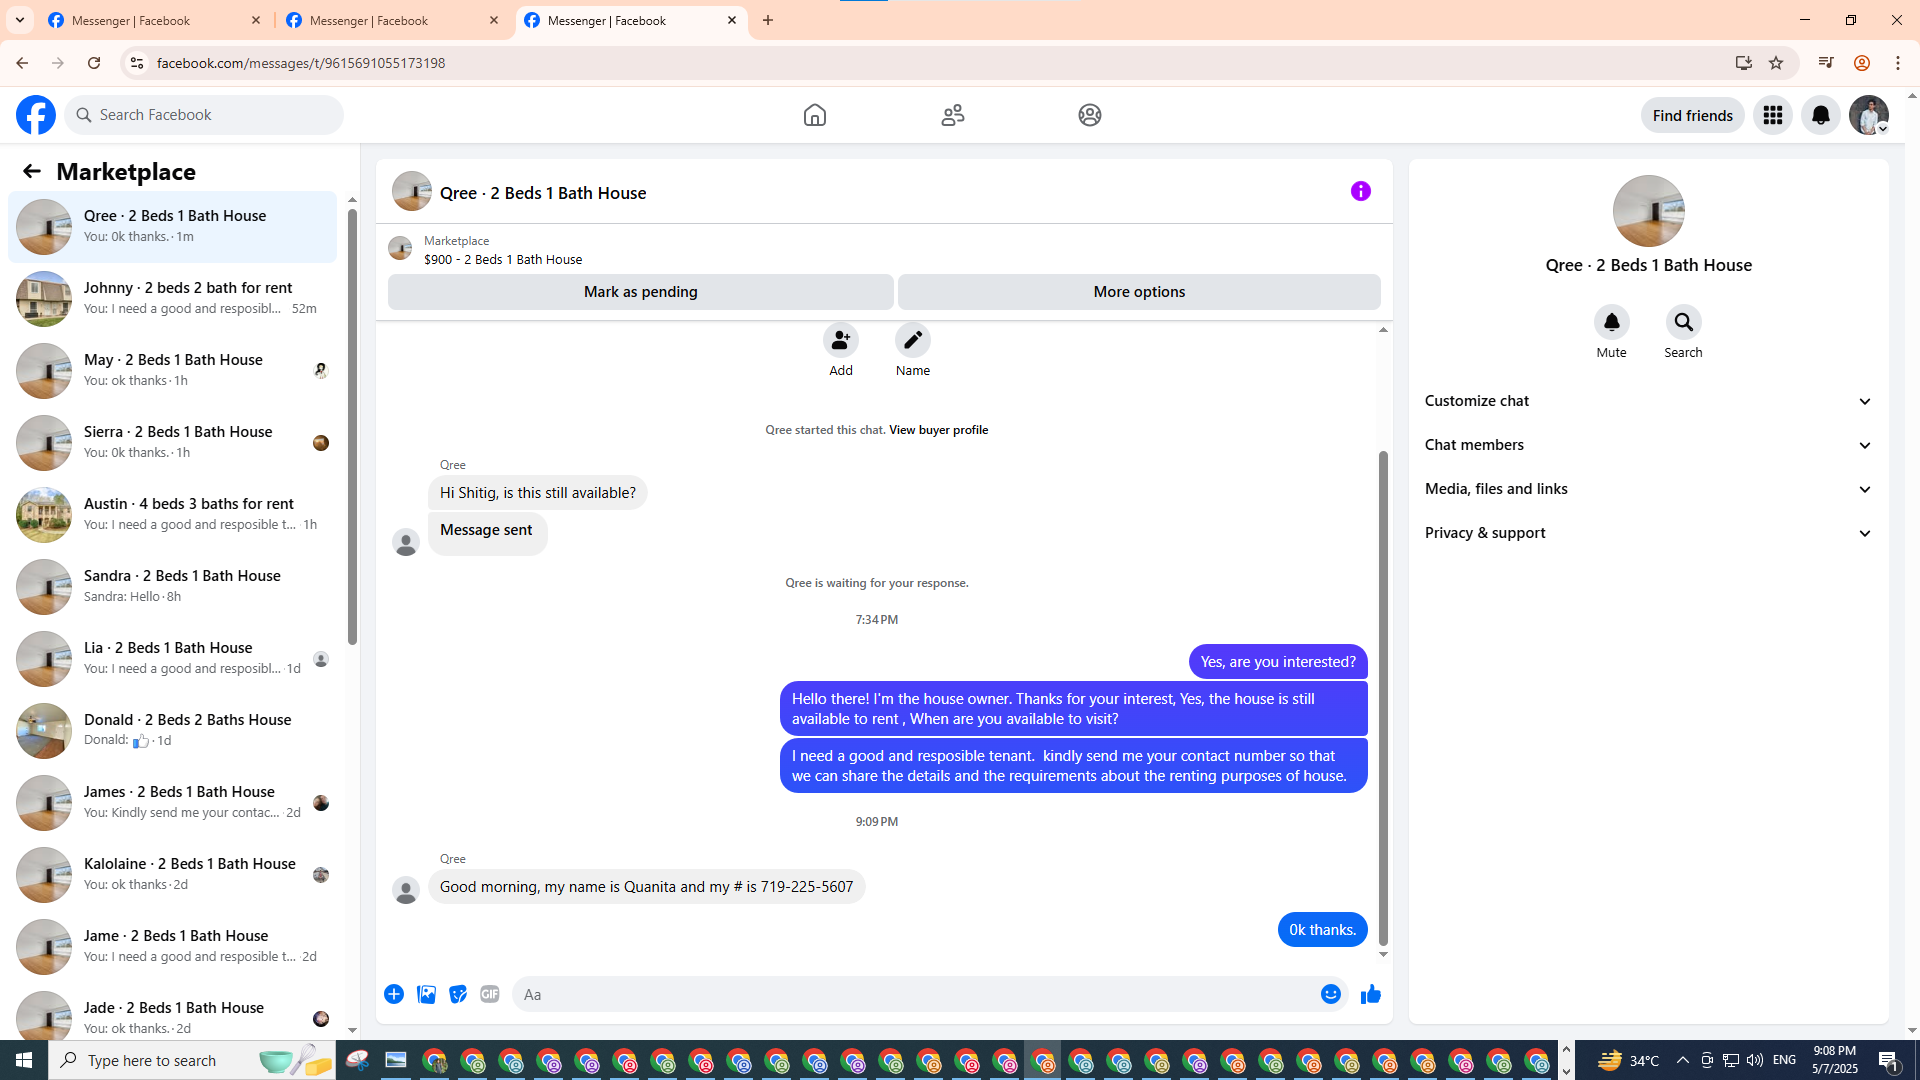Click the View buyer profile link
The width and height of the screenshot is (1920, 1080).
click(x=937, y=430)
